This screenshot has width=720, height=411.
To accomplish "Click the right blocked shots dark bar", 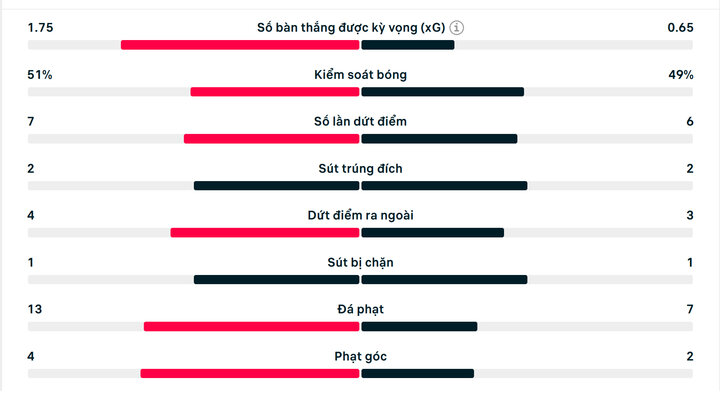I will pyautogui.click(x=444, y=280).
